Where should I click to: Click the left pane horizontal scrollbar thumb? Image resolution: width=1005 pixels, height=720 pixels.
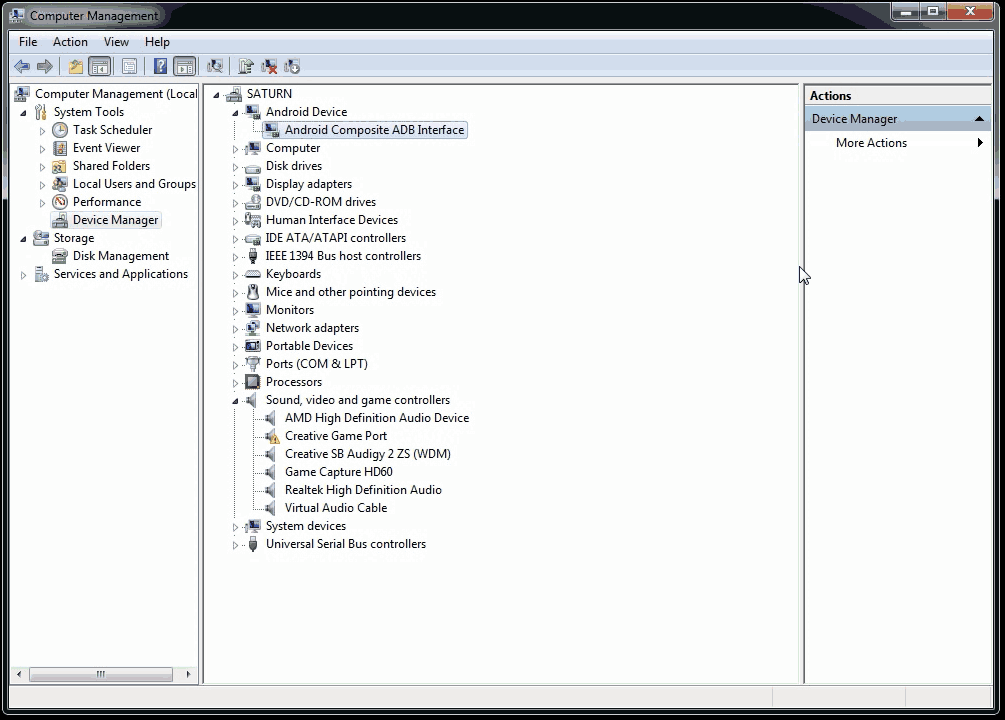click(101, 674)
